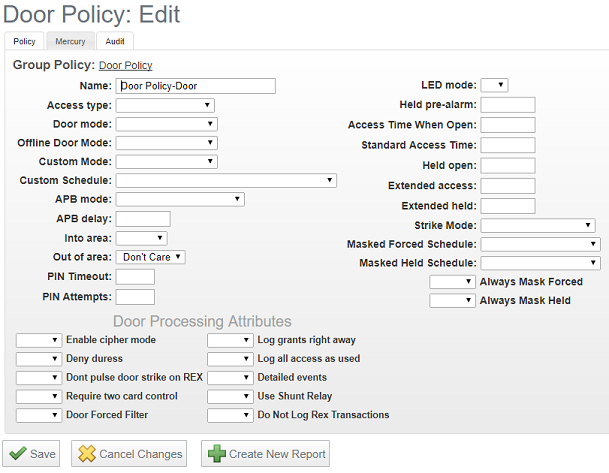Open Do Not Log Rex Transactions dropdown
This screenshot has width=609, height=473.
tap(230, 415)
